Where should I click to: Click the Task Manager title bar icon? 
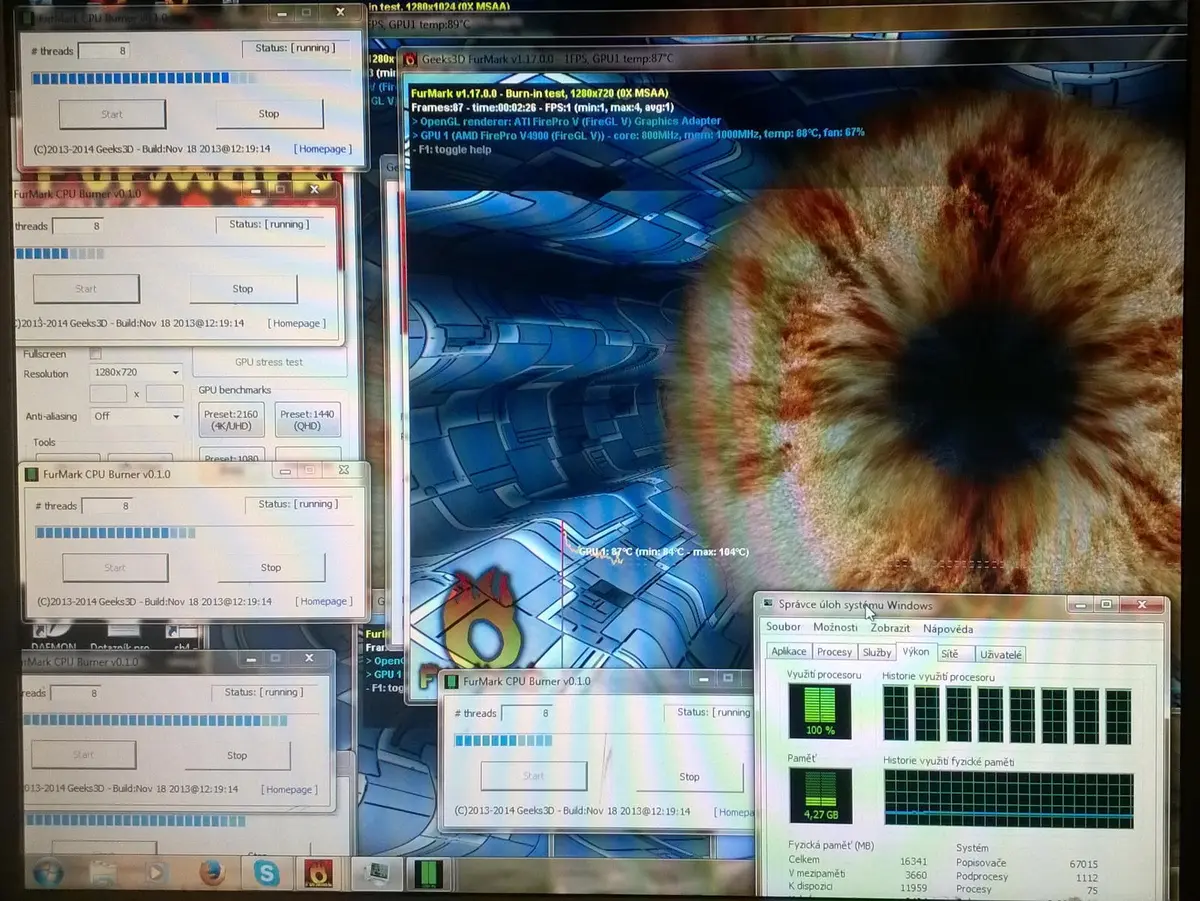767,604
